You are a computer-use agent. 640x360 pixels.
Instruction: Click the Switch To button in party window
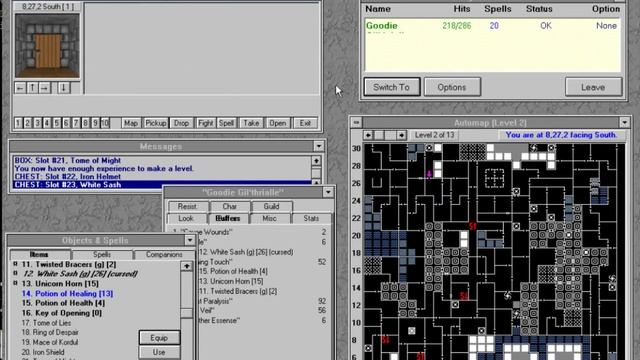click(392, 87)
